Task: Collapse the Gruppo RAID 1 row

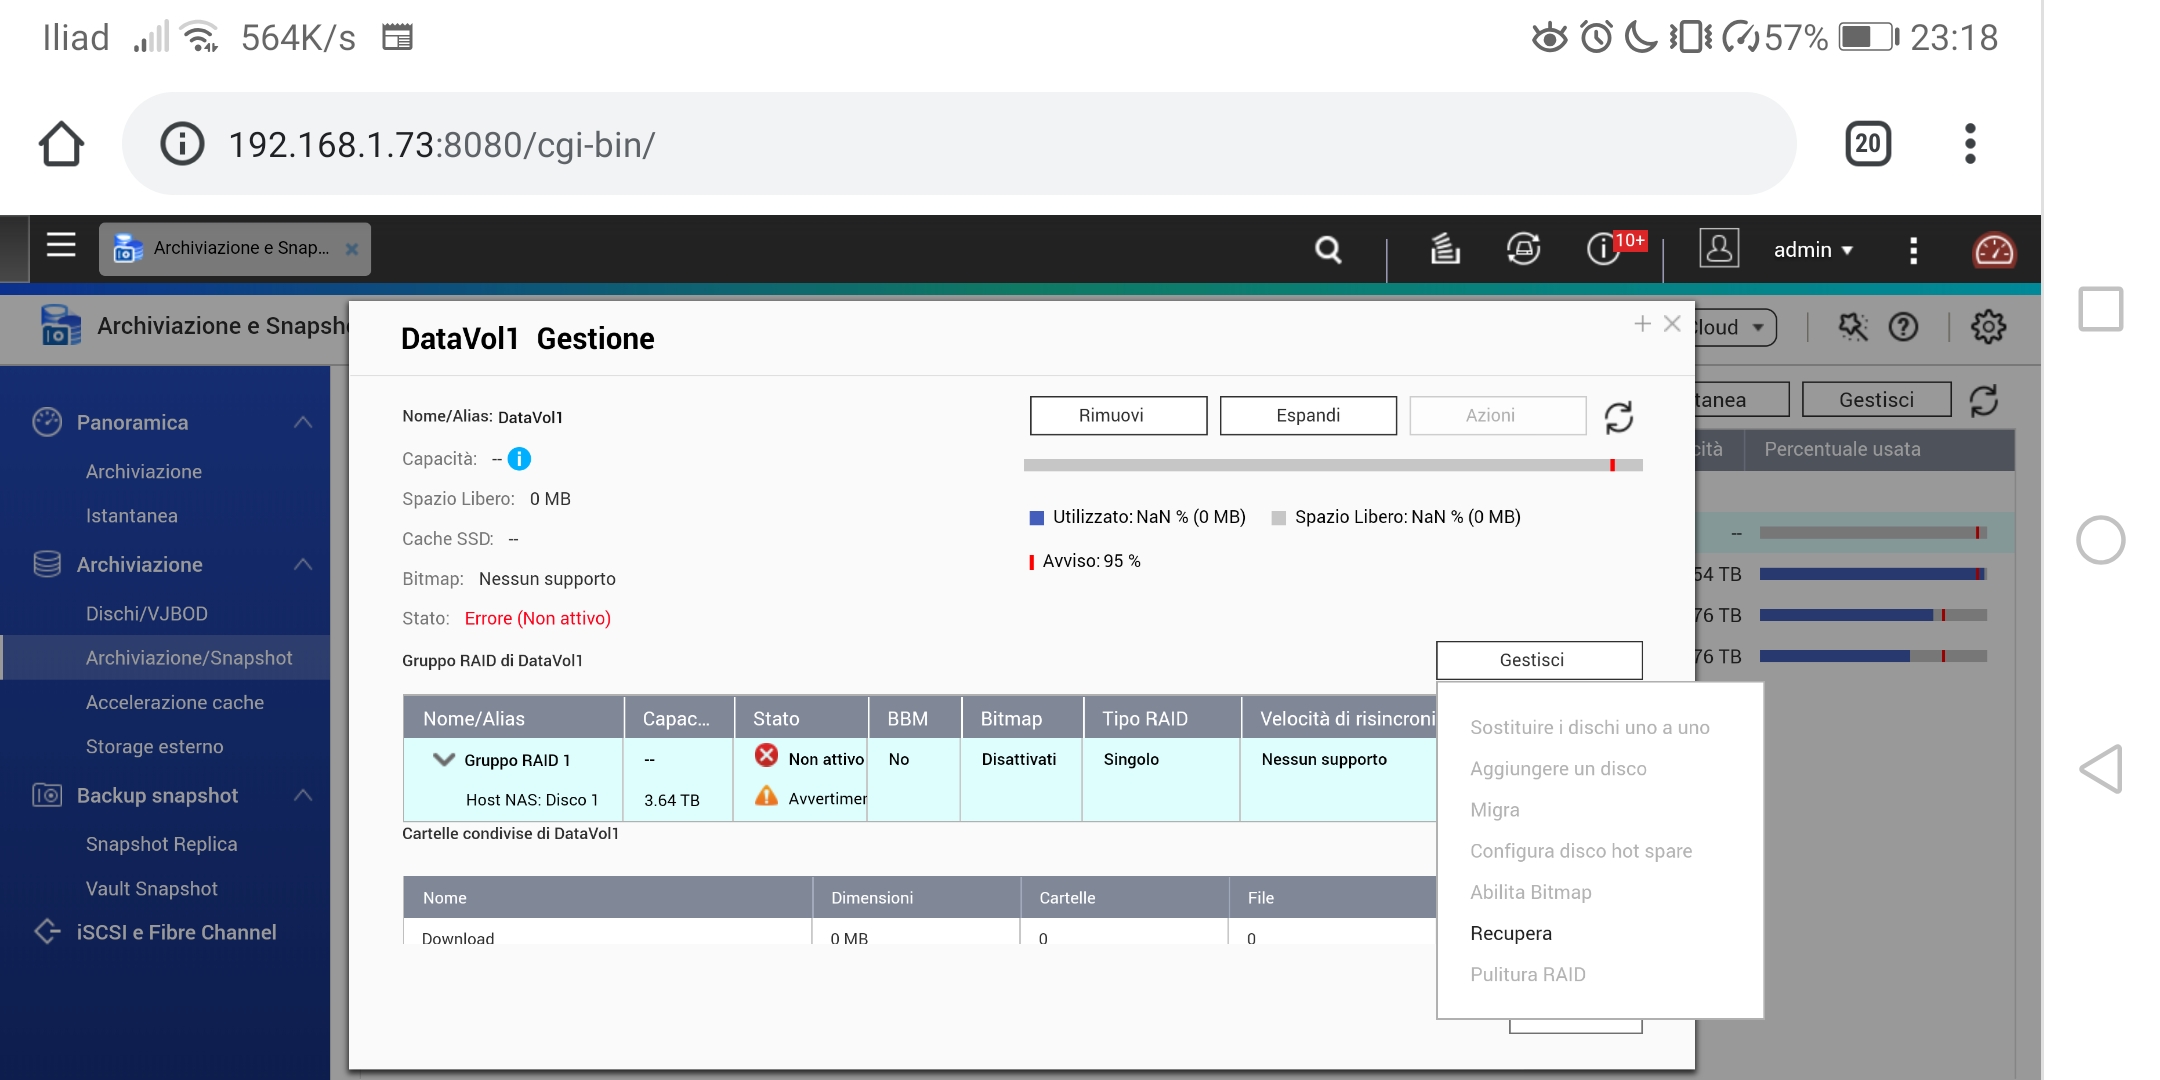Action: pyautogui.click(x=443, y=760)
